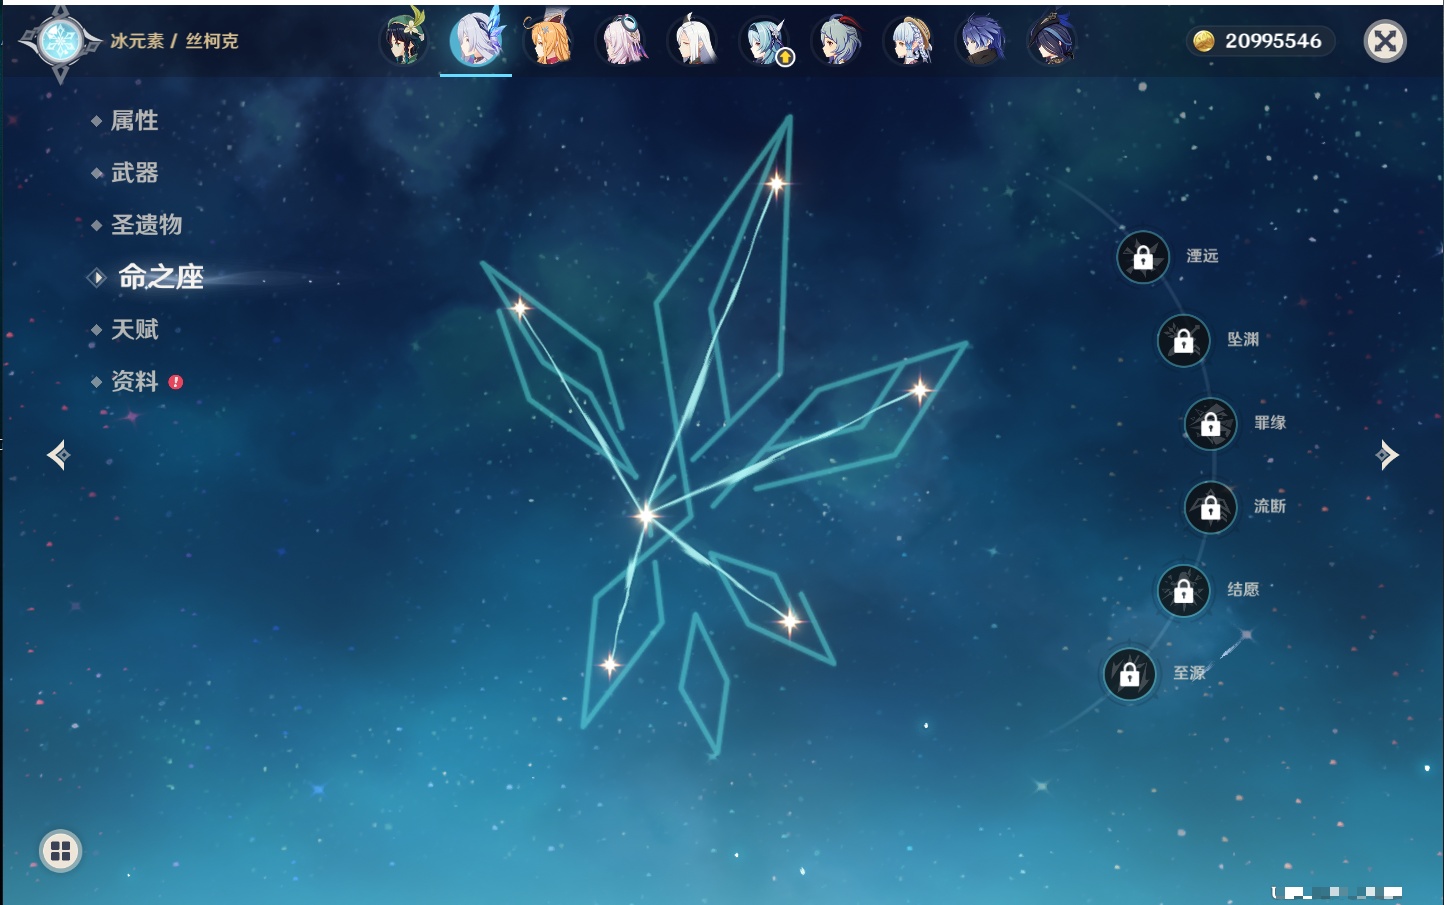Open the locked 流断 constellation node
The width and height of the screenshot is (1444, 905).
coord(1210,507)
